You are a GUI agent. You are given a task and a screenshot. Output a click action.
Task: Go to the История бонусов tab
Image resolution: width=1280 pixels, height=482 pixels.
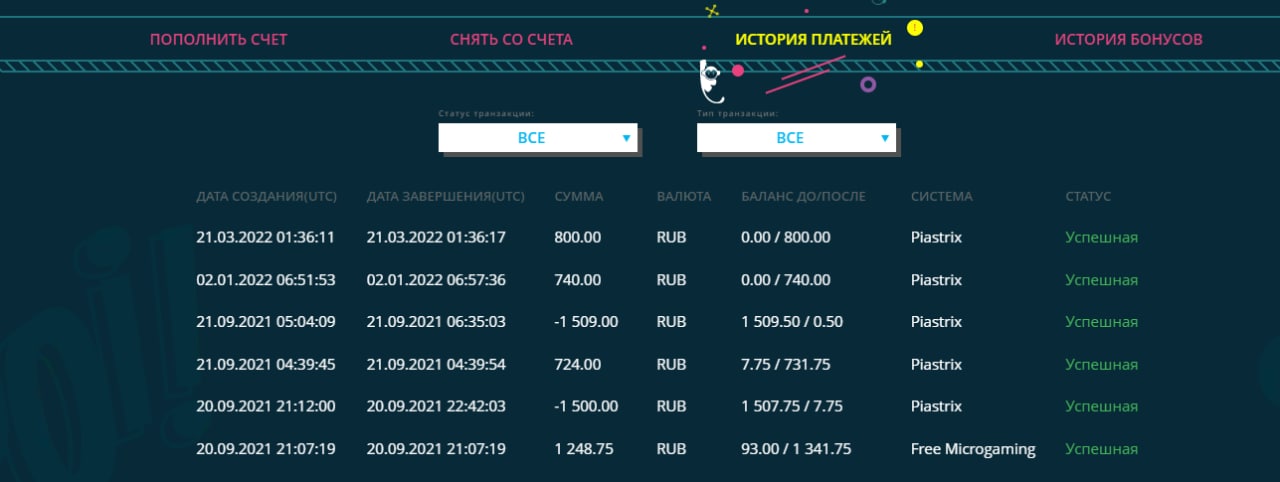1128,40
